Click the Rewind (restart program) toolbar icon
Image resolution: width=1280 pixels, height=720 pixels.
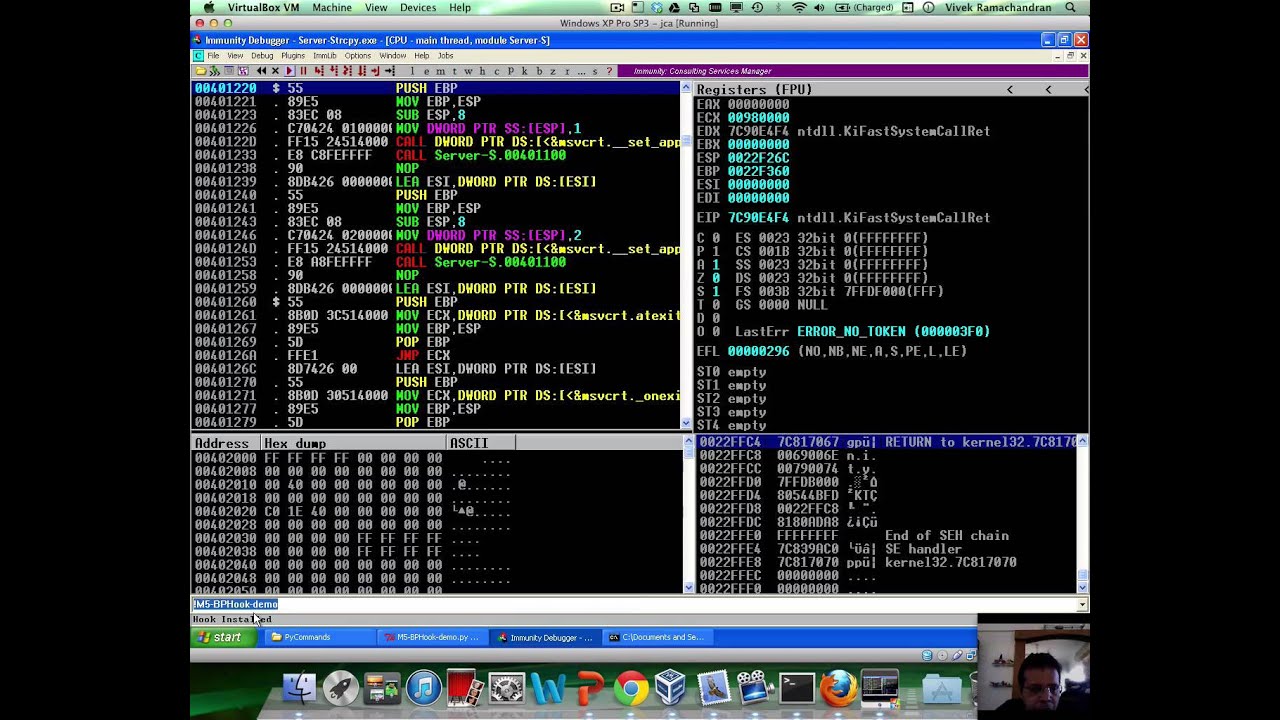pyautogui.click(x=261, y=71)
